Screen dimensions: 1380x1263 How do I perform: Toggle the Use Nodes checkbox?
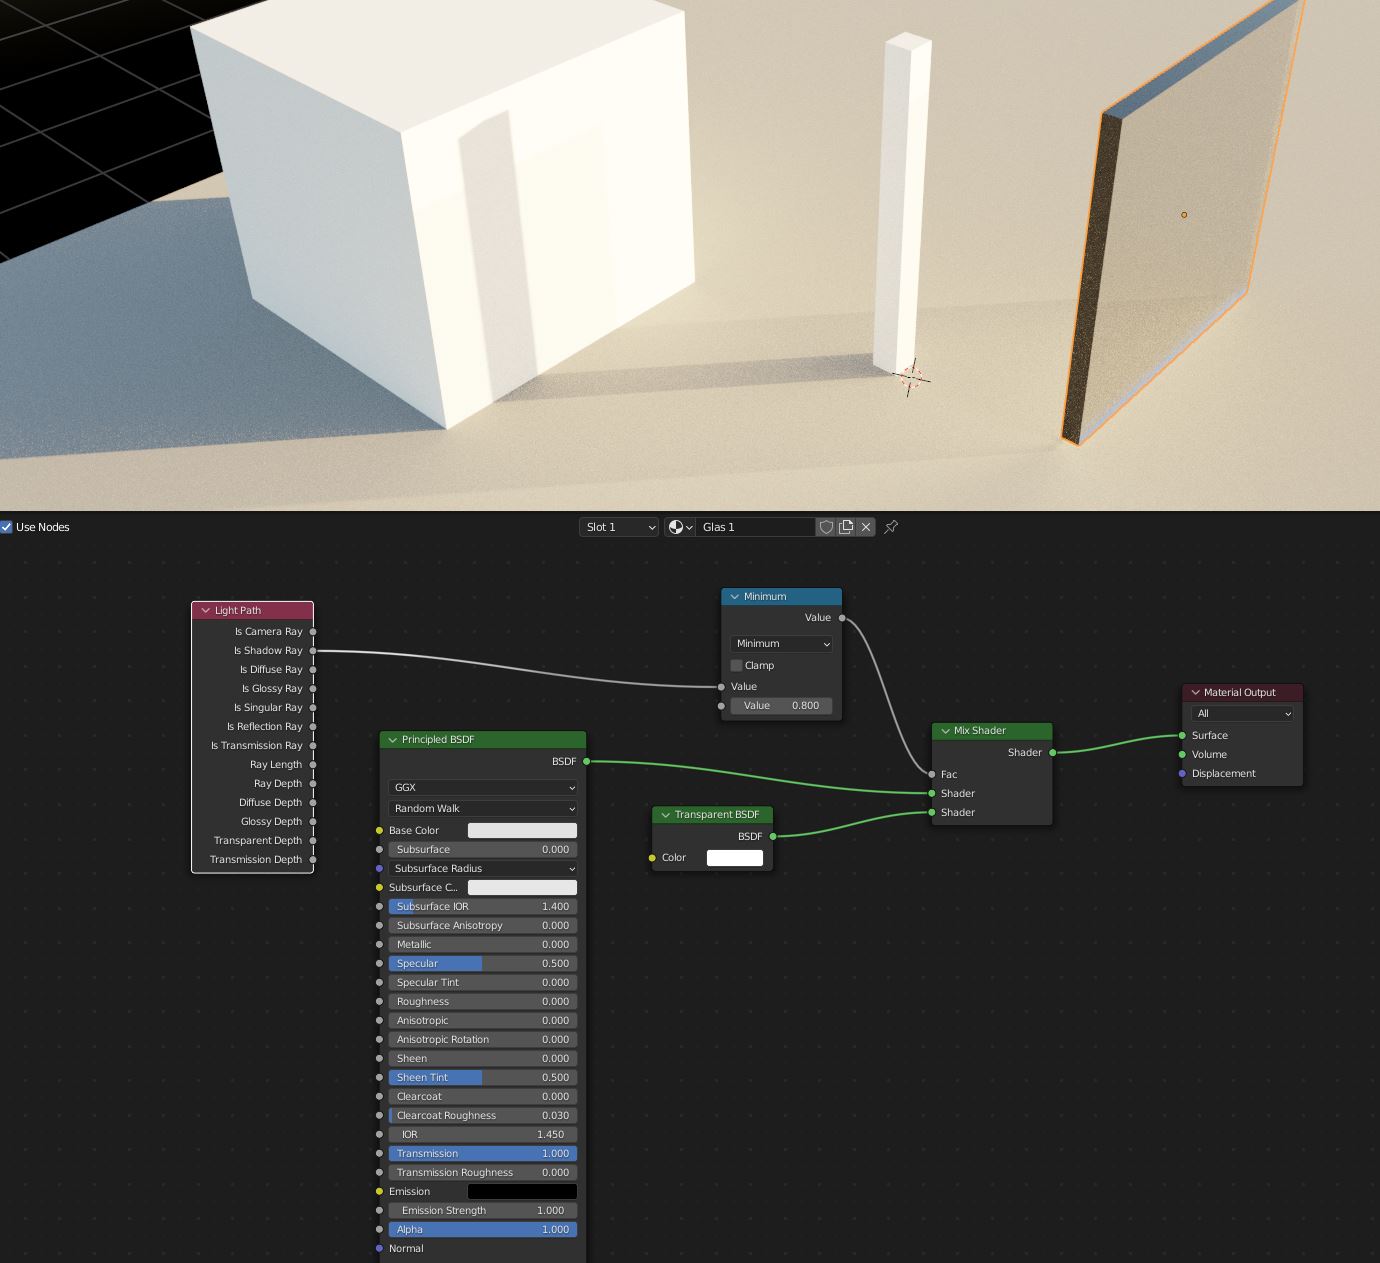coord(7,527)
